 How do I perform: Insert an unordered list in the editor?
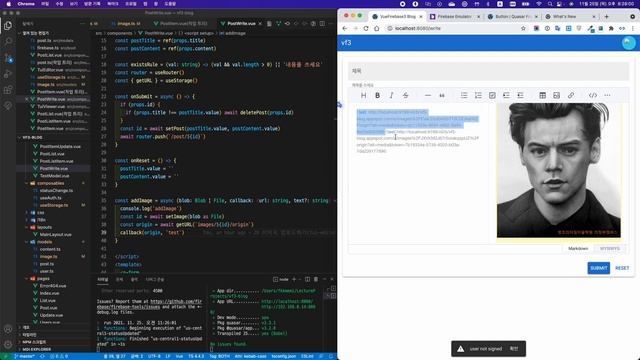[x=464, y=95]
